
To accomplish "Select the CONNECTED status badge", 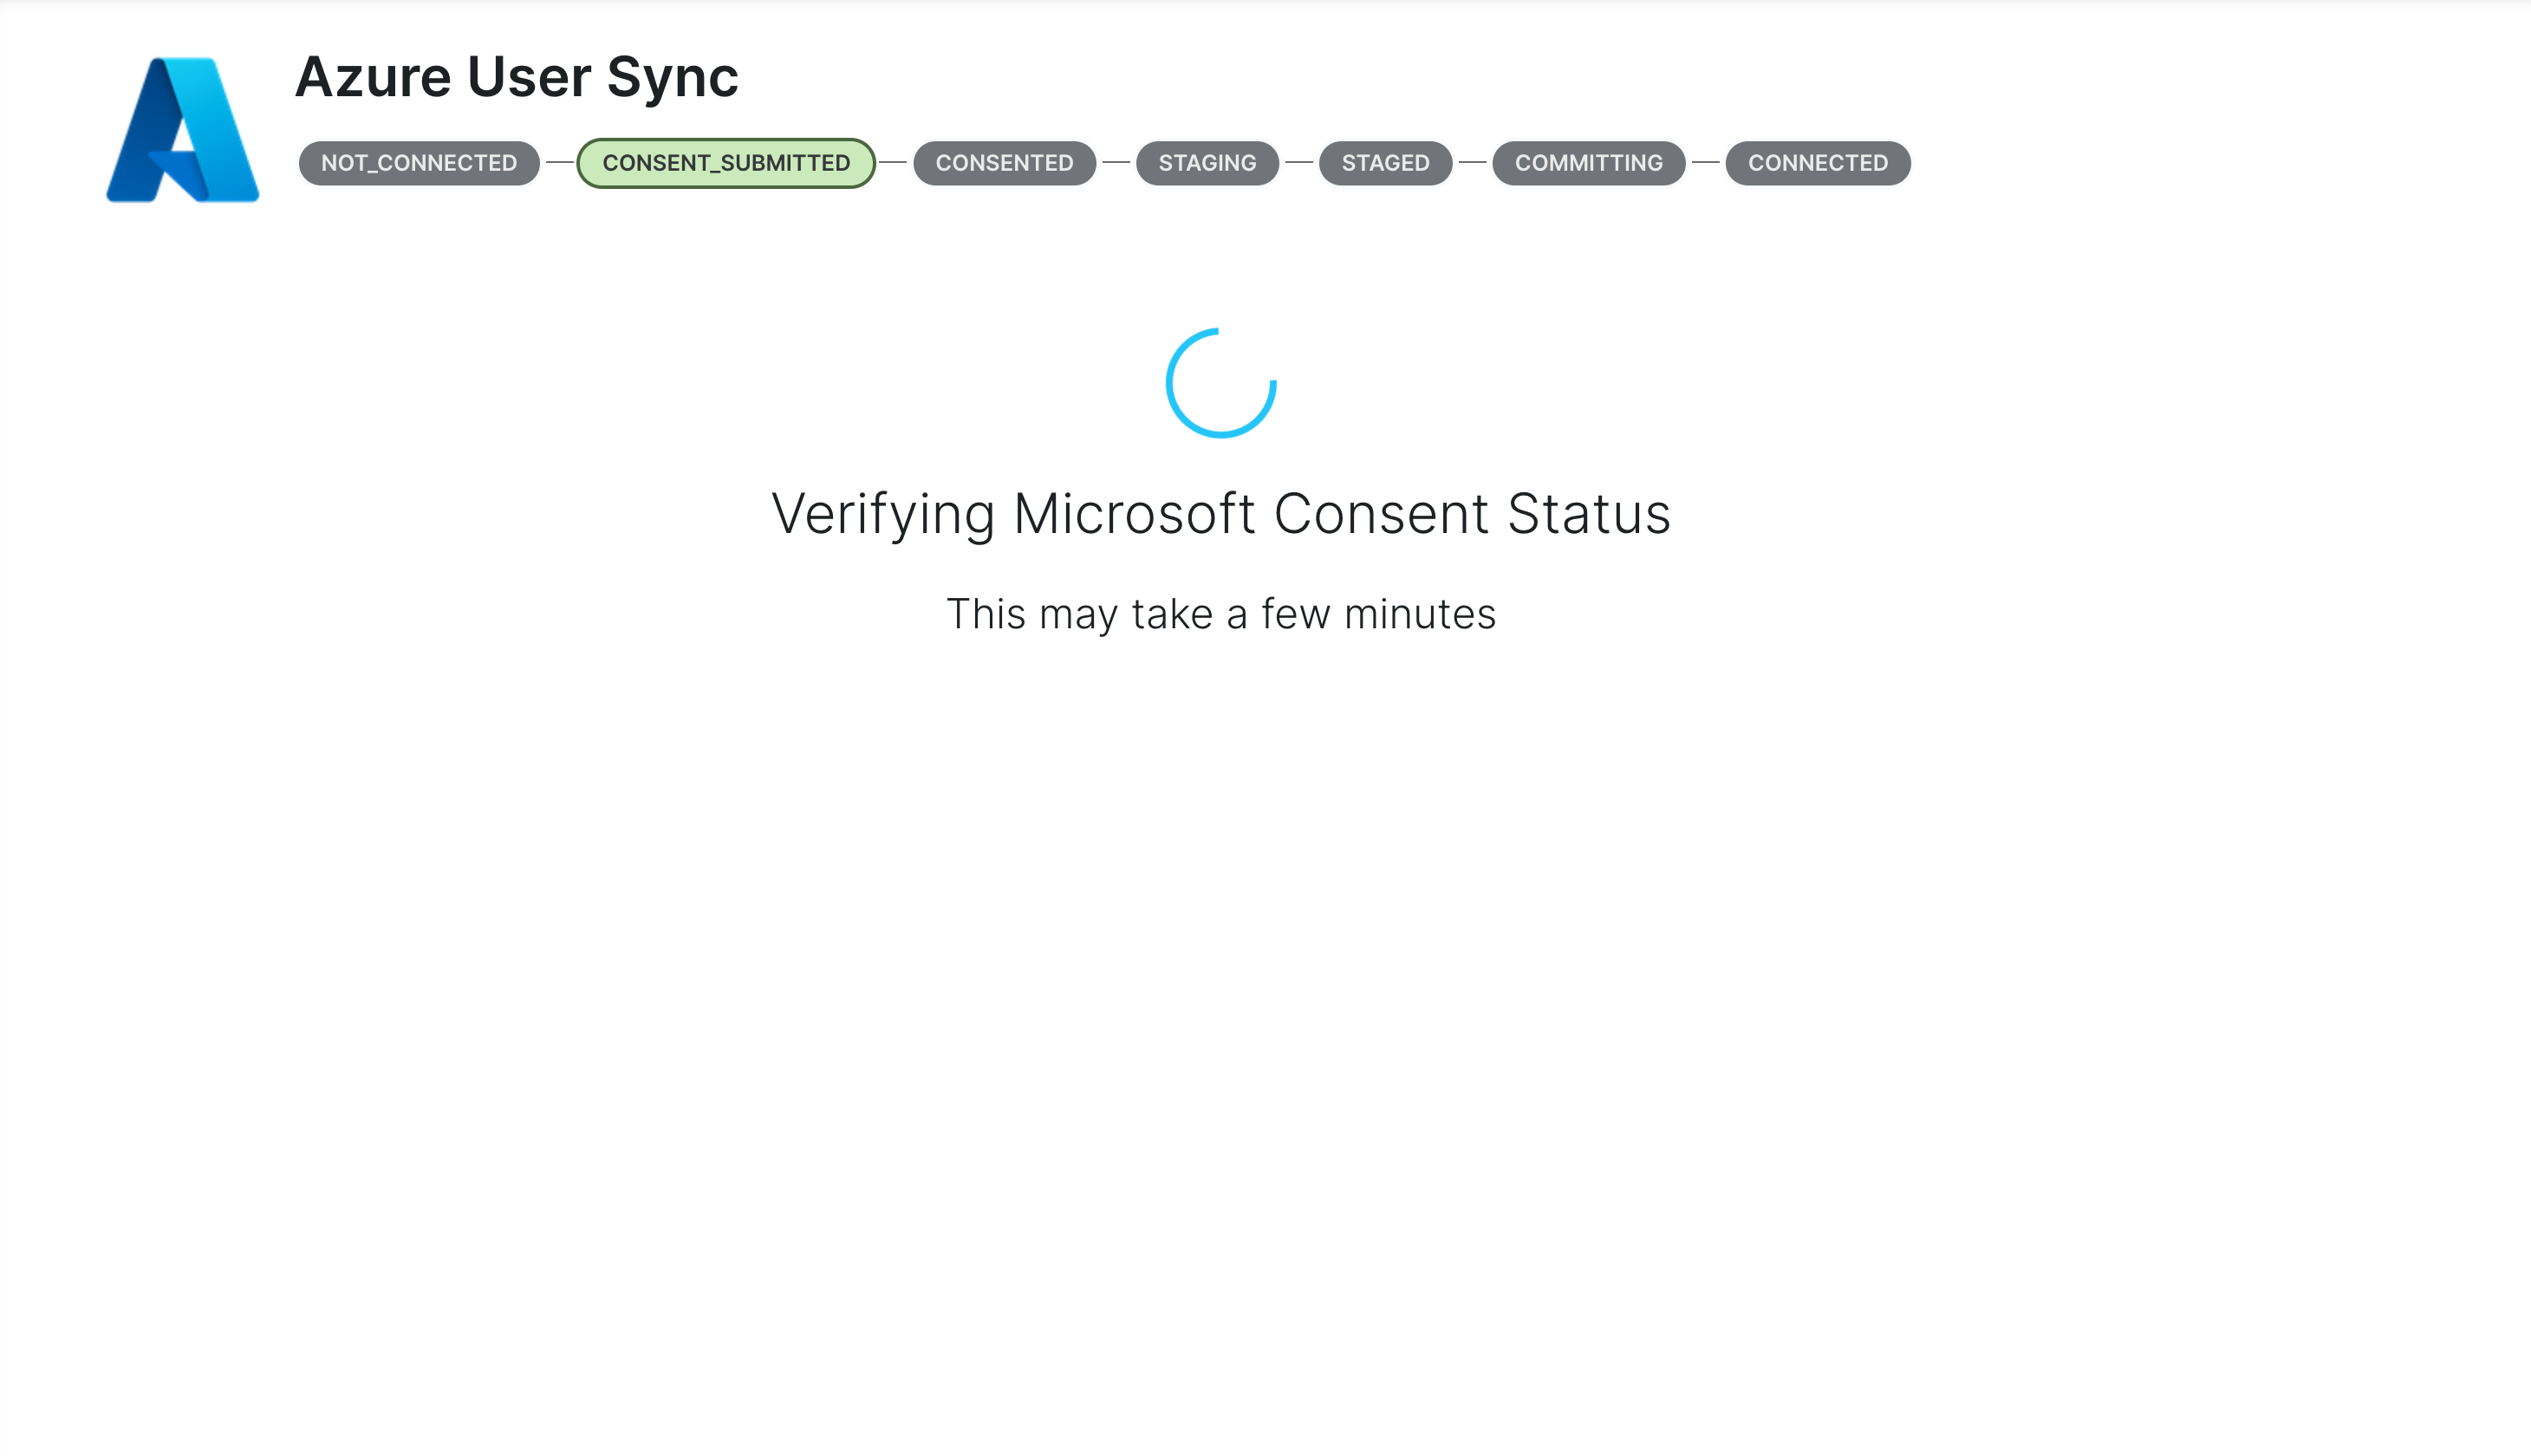I will click(x=1818, y=163).
